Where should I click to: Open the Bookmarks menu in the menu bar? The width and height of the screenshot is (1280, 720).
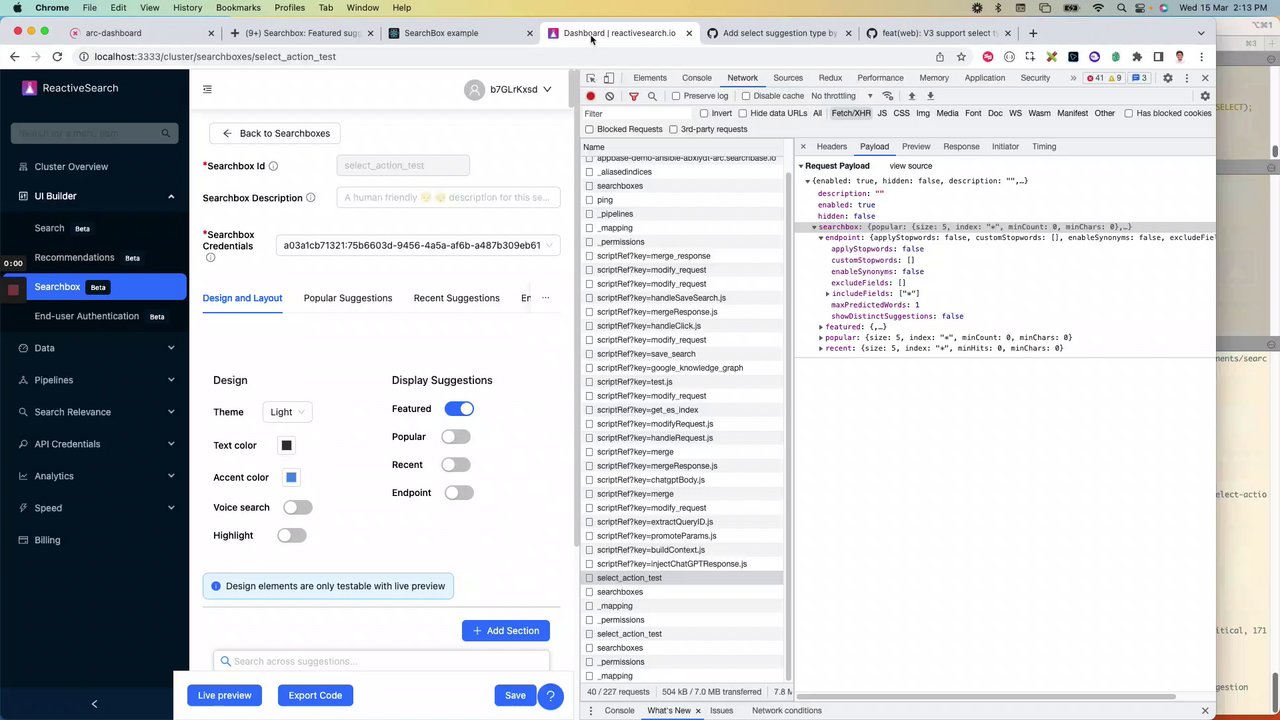click(238, 8)
